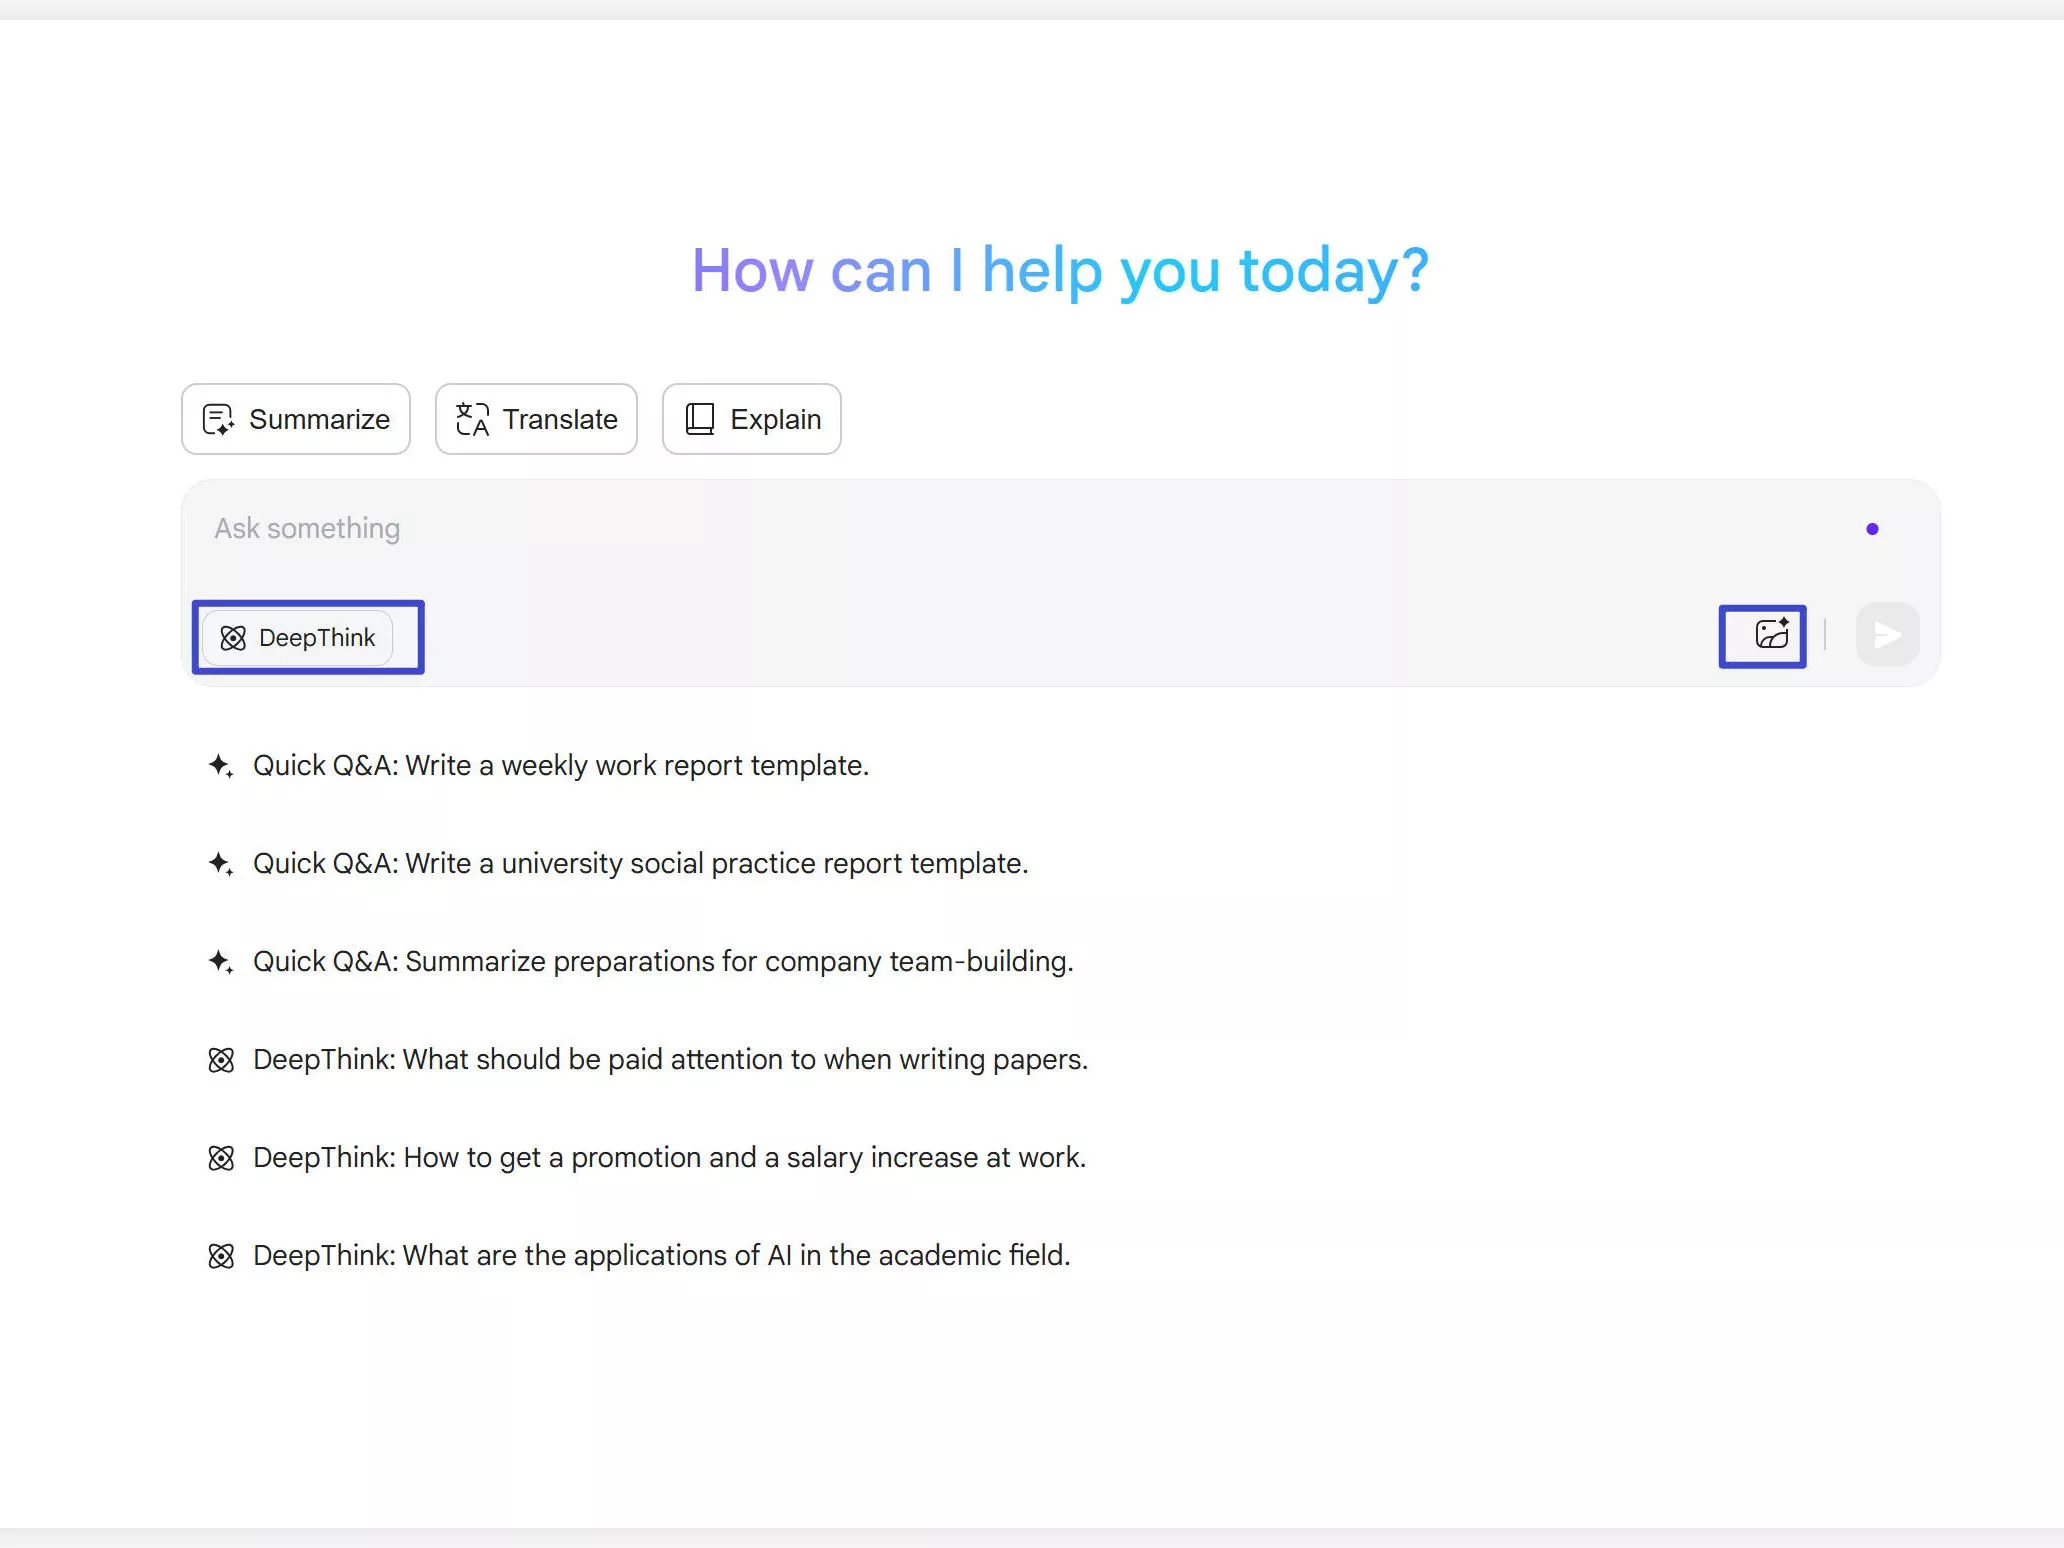Toggle the DeepThink mode button
Image resolution: width=2064 pixels, height=1548 pixels.
pos(298,638)
